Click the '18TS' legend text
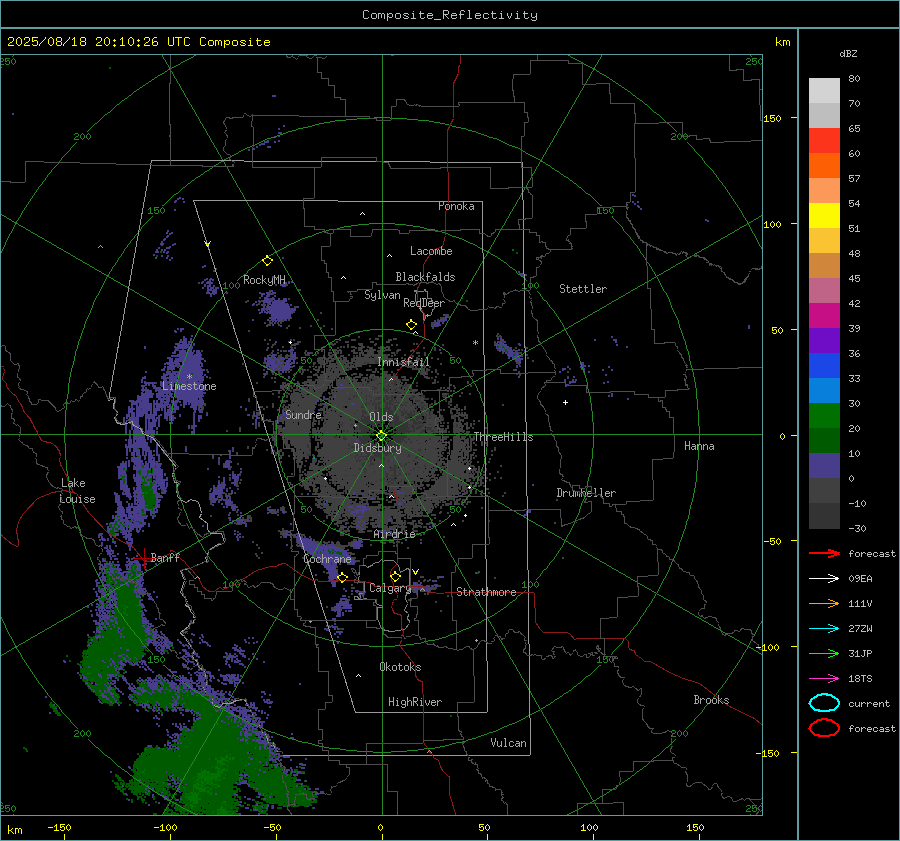Image resolution: width=900 pixels, height=841 pixels. click(x=860, y=679)
